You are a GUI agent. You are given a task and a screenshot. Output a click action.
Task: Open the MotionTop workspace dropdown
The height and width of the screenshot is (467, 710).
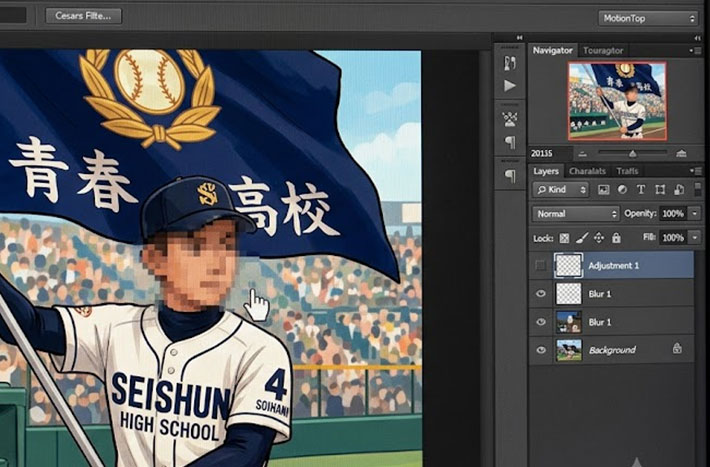[648, 19]
